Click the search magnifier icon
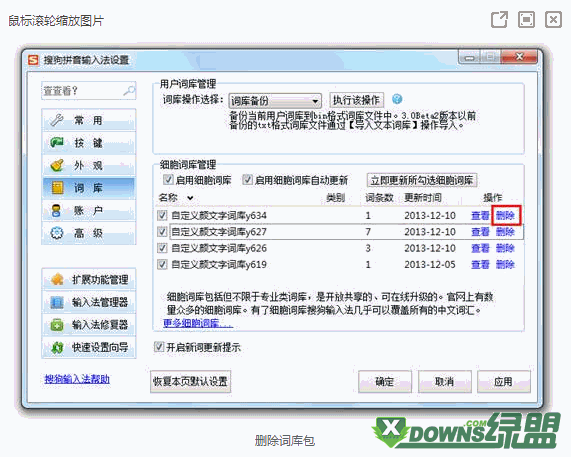 (x=129, y=90)
